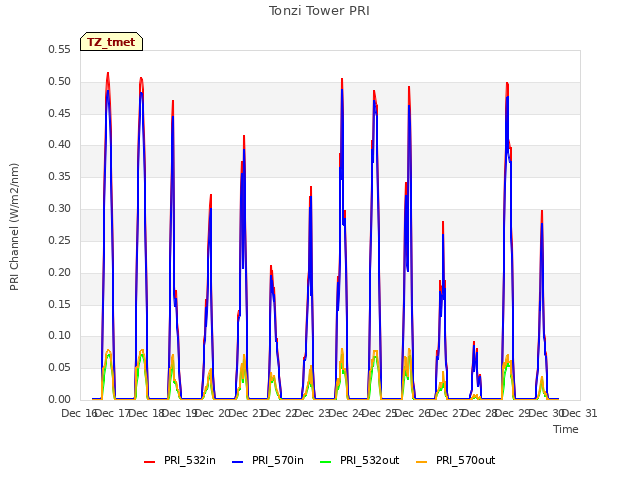Click the 0.10 y-axis tick label
Image resolution: width=640 pixels, height=480 pixels.
pos(59,336)
